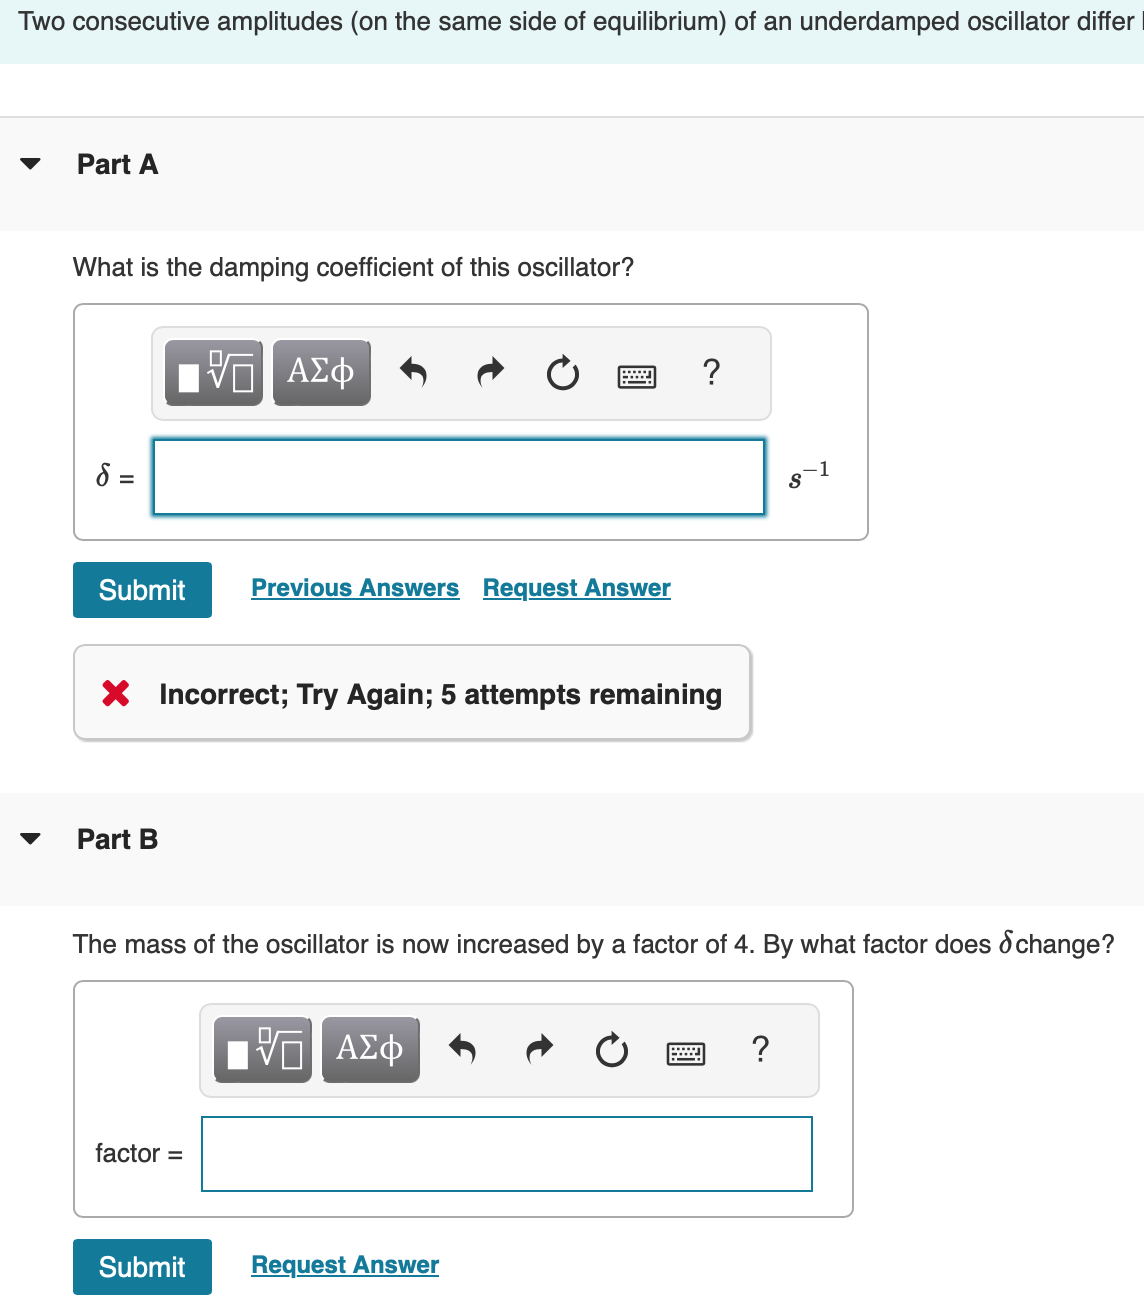Submit the answer for Part B

click(x=141, y=1266)
